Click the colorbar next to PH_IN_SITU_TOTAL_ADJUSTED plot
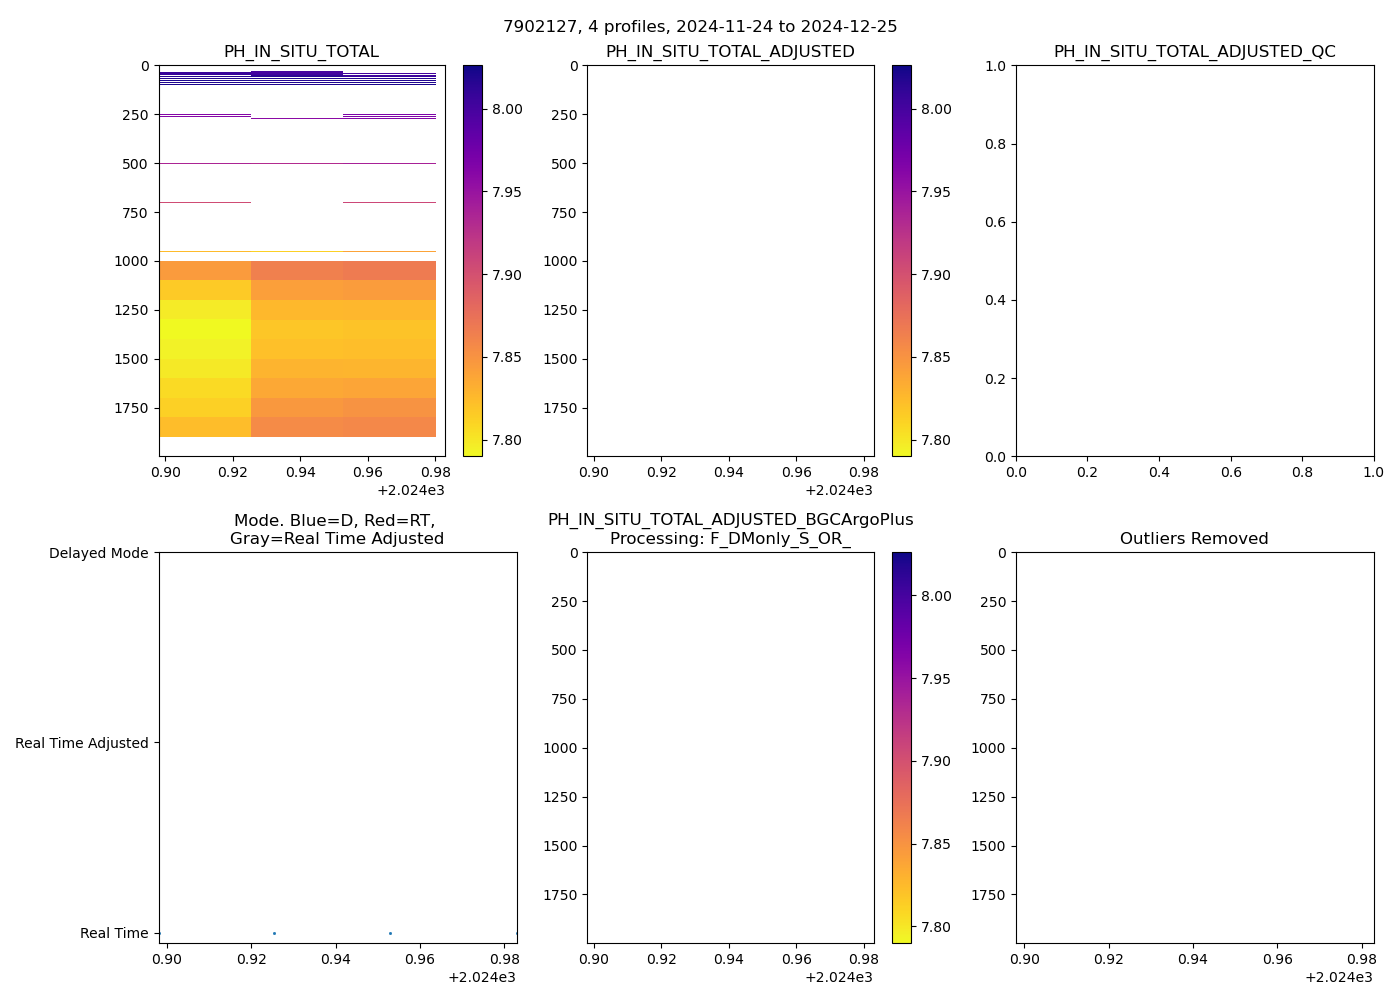The height and width of the screenshot is (1000, 1400). point(901,260)
